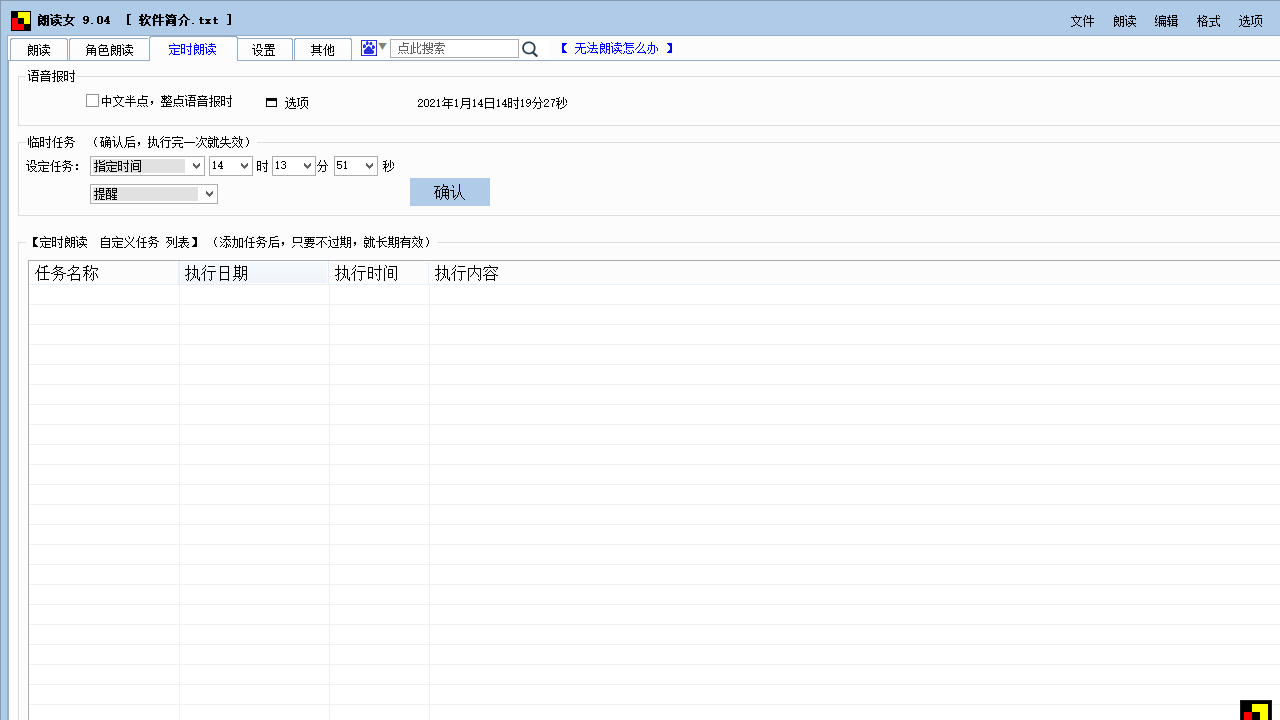Viewport: 1280px width, 720px height.
Task: Open the 无法朗读怎么办 help link
Action: pos(616,48)
